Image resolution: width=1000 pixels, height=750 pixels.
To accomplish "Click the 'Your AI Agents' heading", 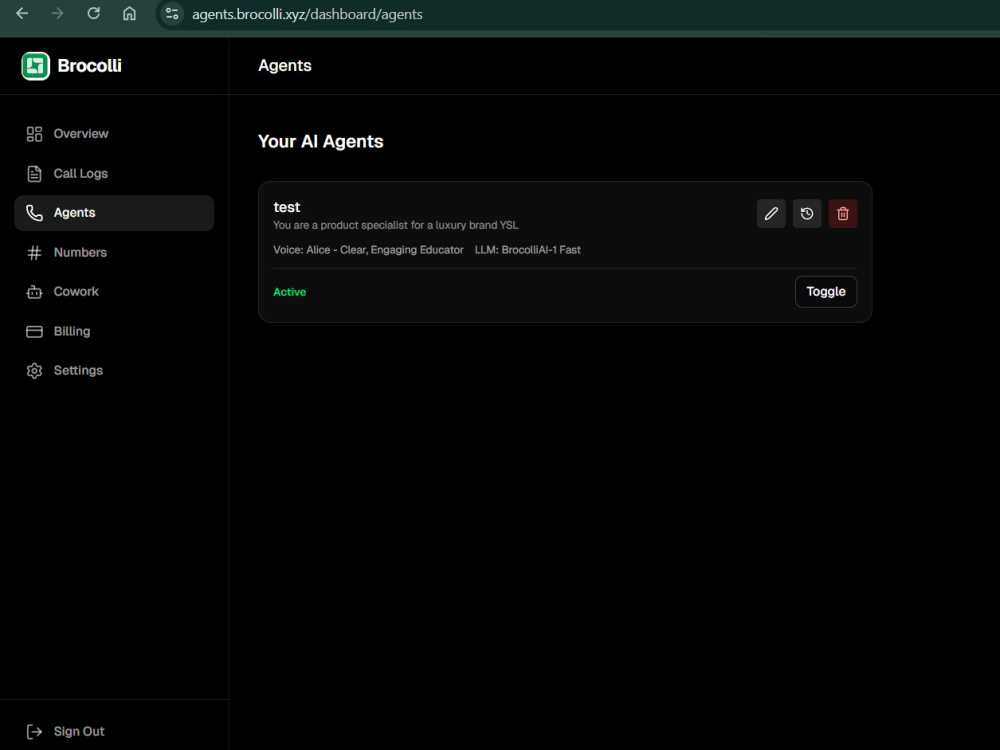I will 320,142.
